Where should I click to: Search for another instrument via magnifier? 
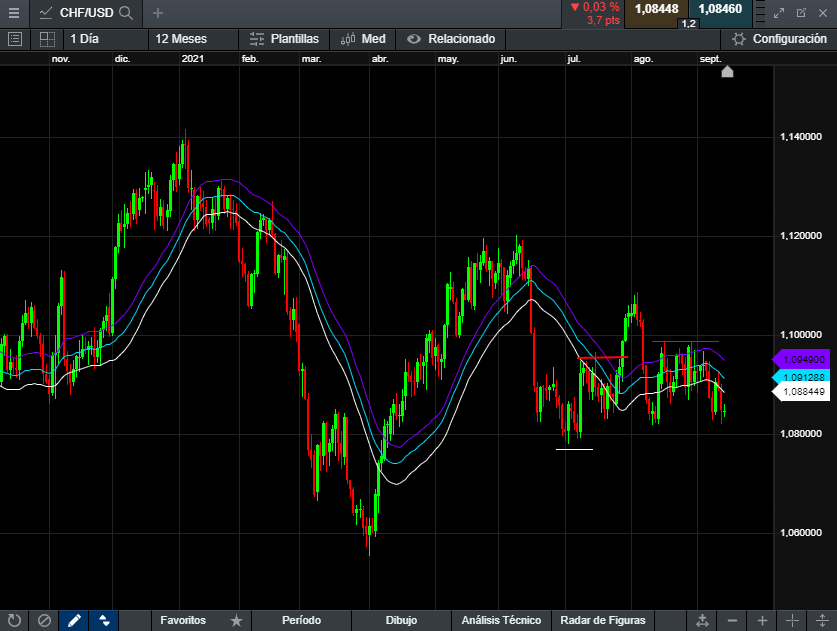tap(126, 13)
